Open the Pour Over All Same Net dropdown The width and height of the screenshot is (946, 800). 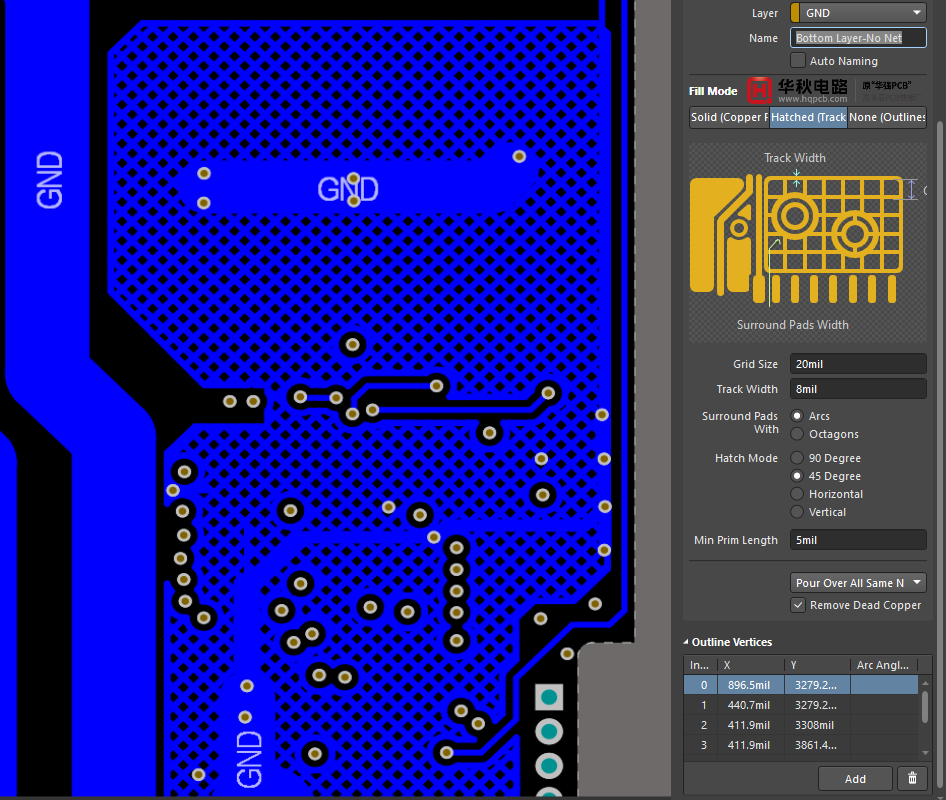858,583
